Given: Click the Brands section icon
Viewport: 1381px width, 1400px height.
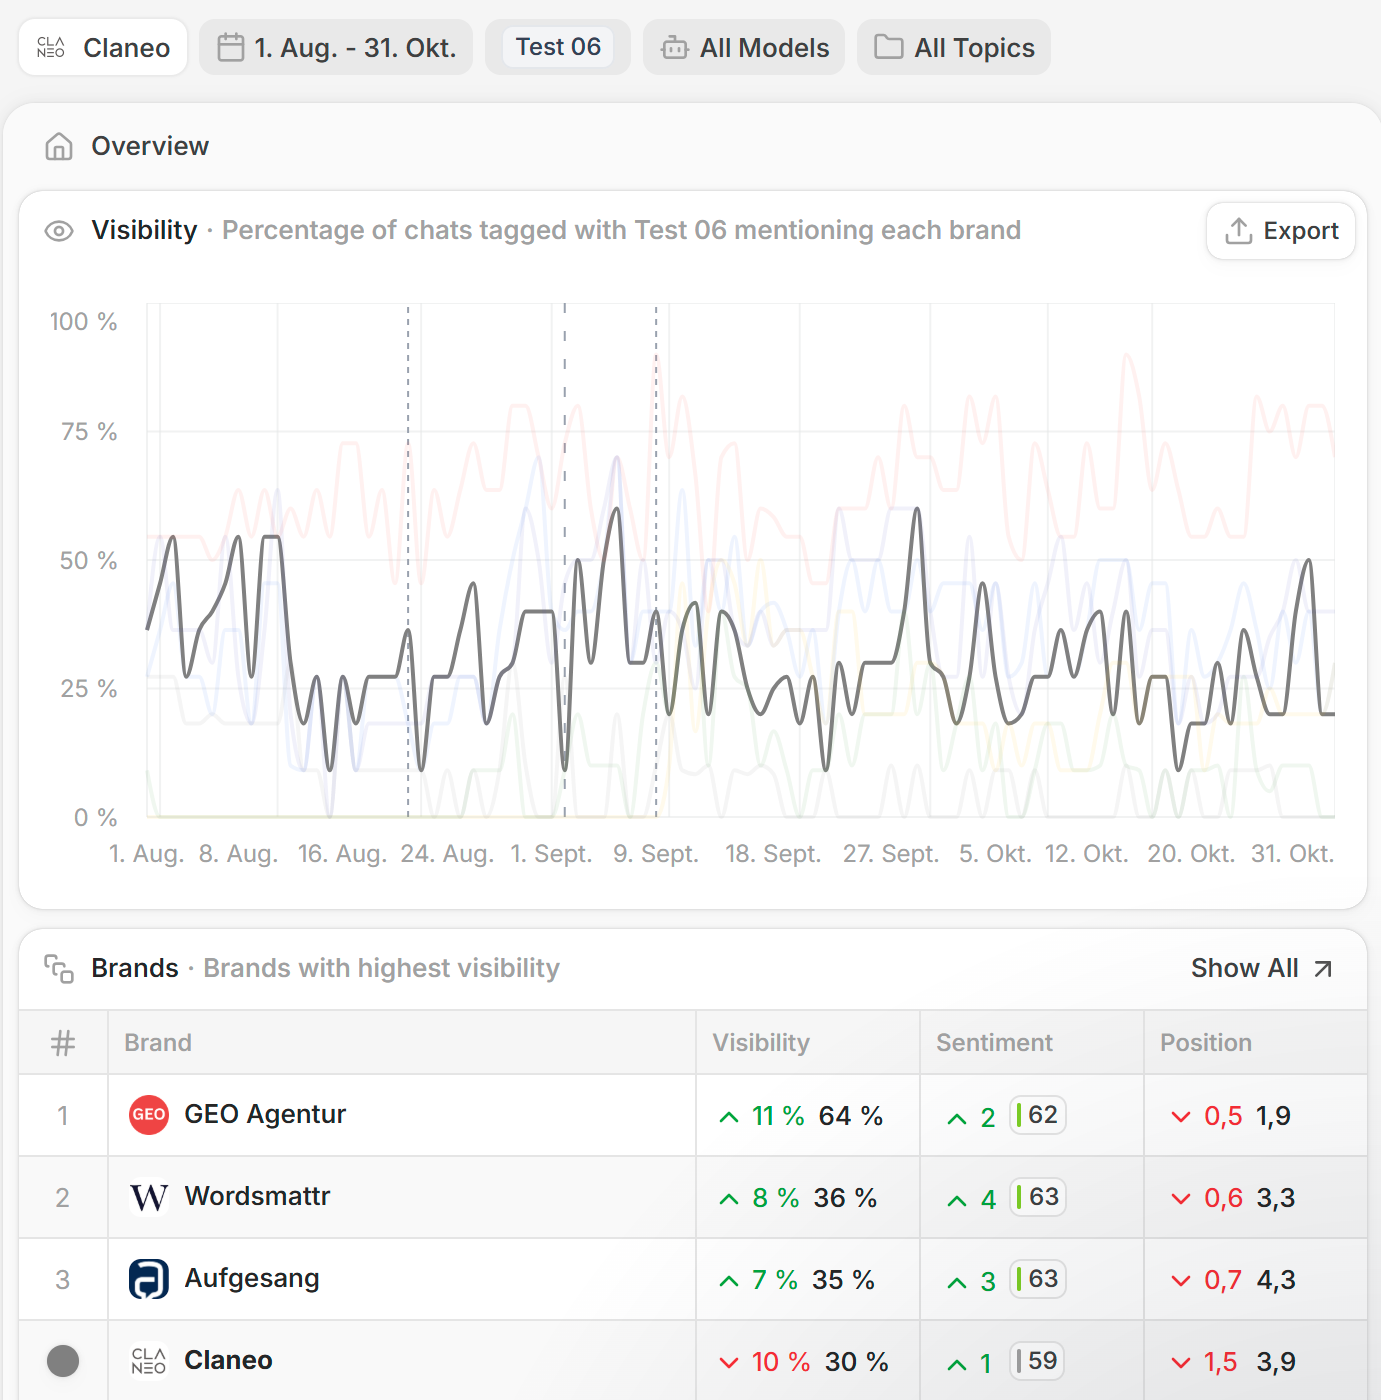Looking at the screenshot, I should (59, 969).
